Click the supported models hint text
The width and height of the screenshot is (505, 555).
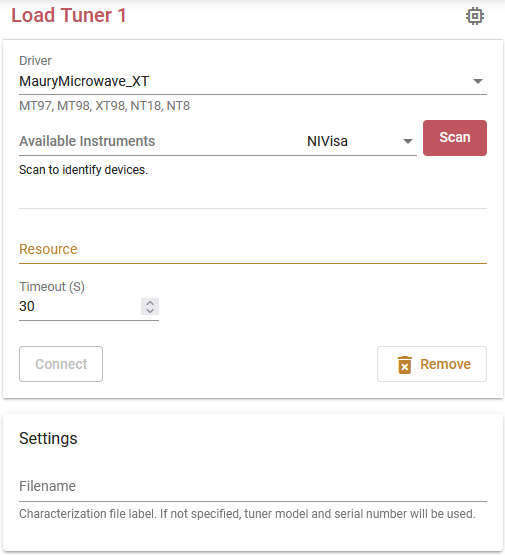coord(104,106)
